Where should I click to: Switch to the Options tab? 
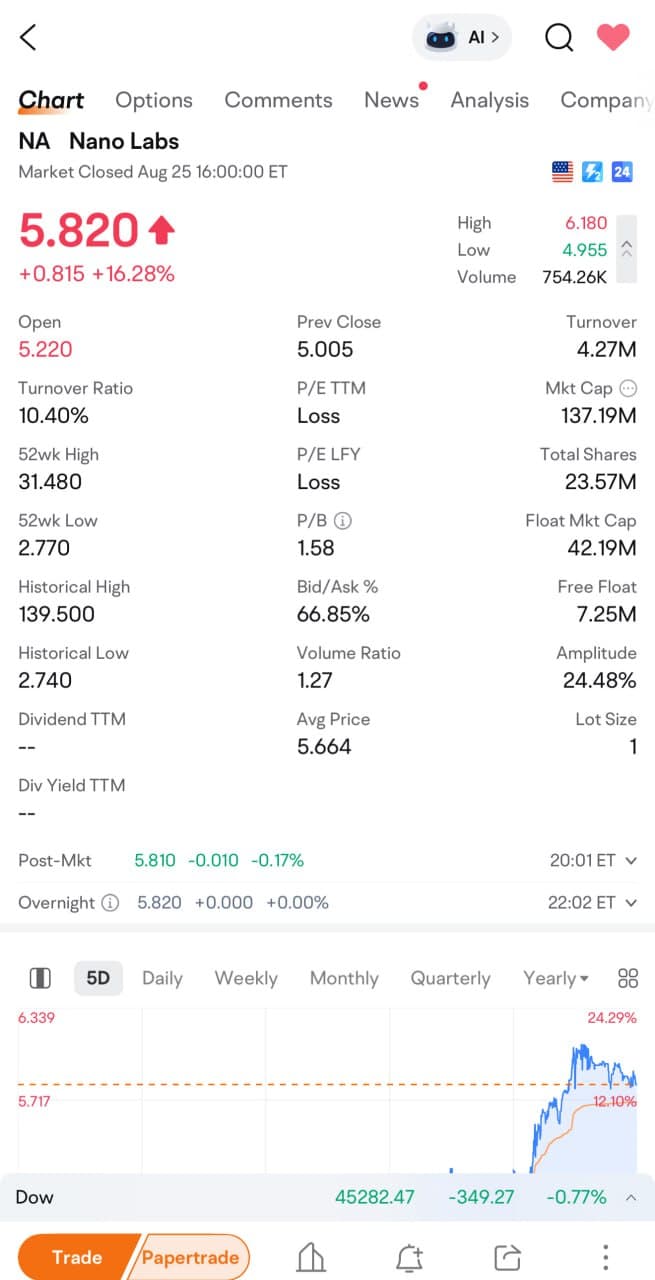(154, 100)
